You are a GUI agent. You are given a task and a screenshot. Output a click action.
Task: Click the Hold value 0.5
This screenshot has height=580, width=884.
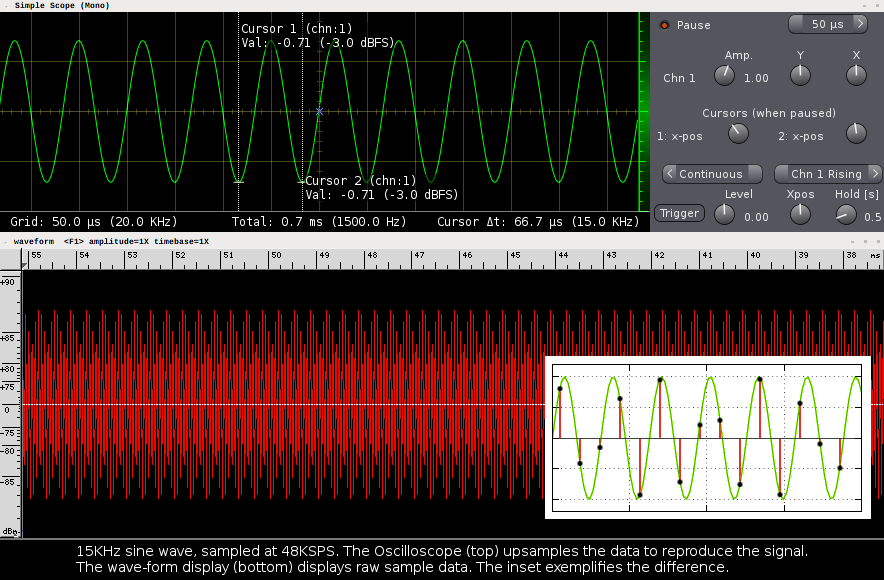pos(872,217)
